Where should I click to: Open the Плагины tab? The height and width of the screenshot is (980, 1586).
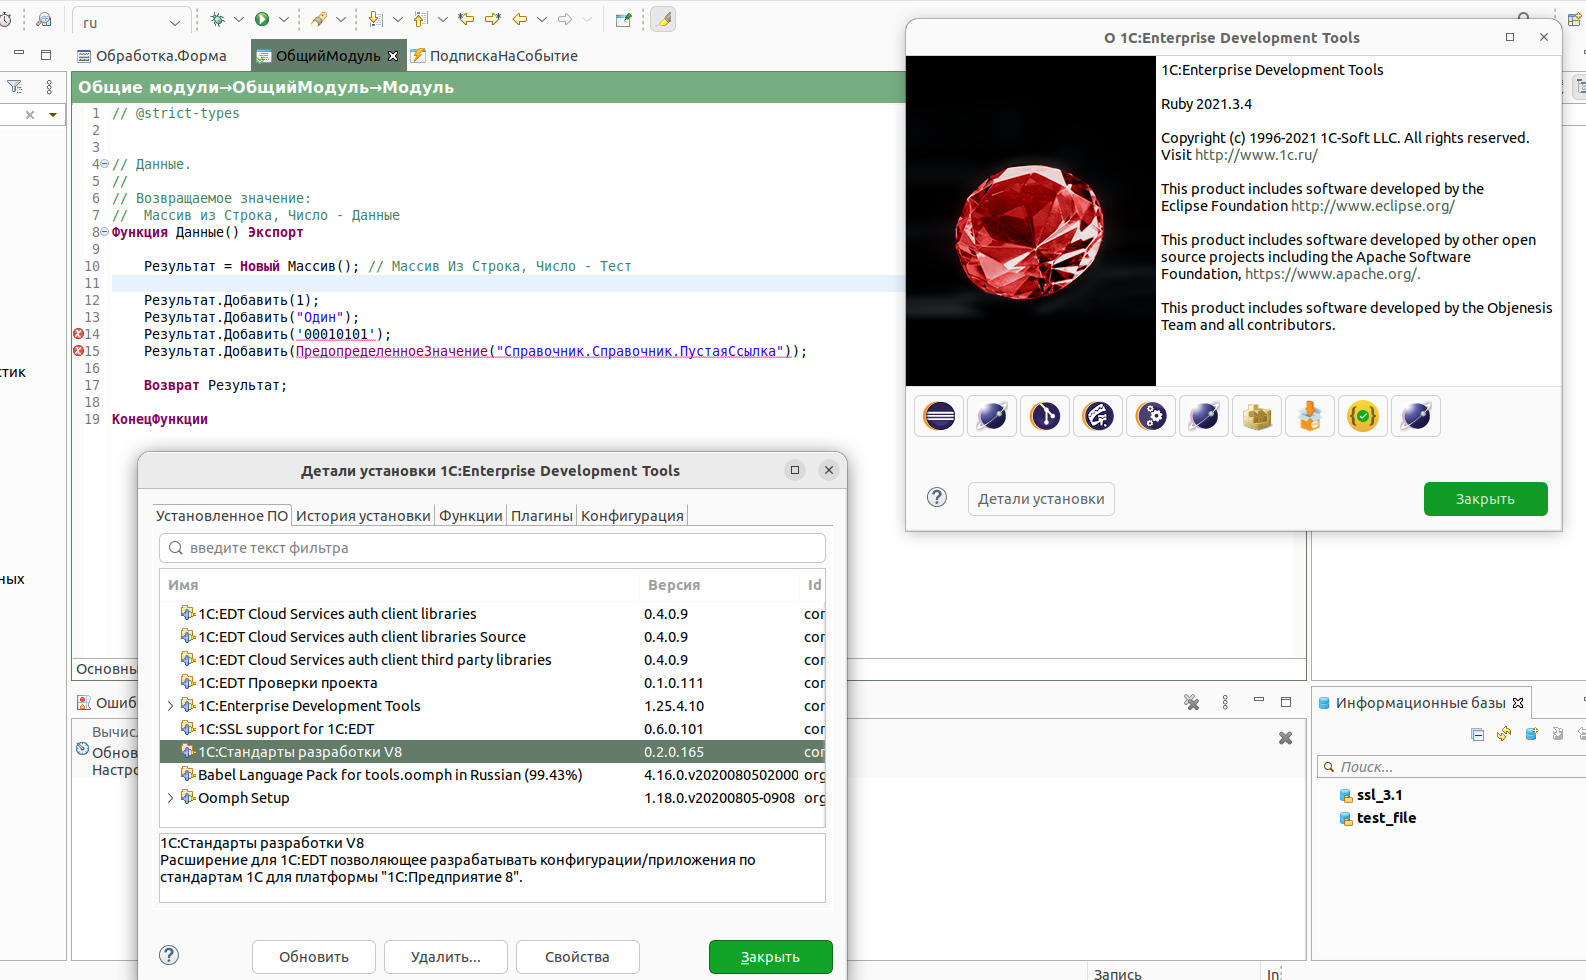542,516
